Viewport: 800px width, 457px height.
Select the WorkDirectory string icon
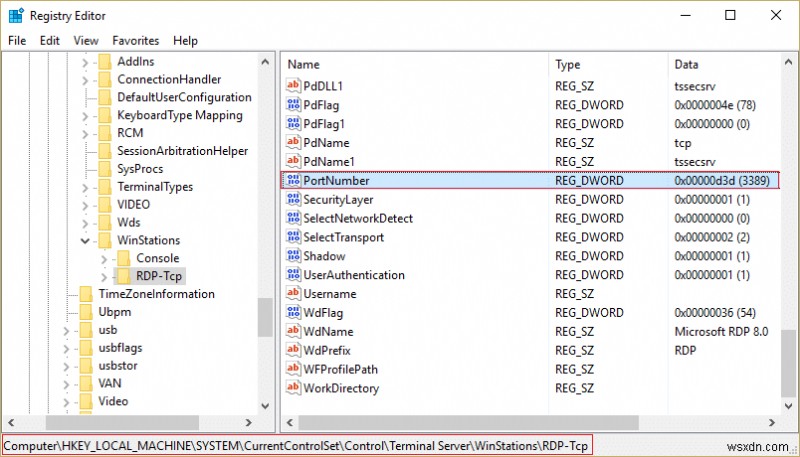293,388
